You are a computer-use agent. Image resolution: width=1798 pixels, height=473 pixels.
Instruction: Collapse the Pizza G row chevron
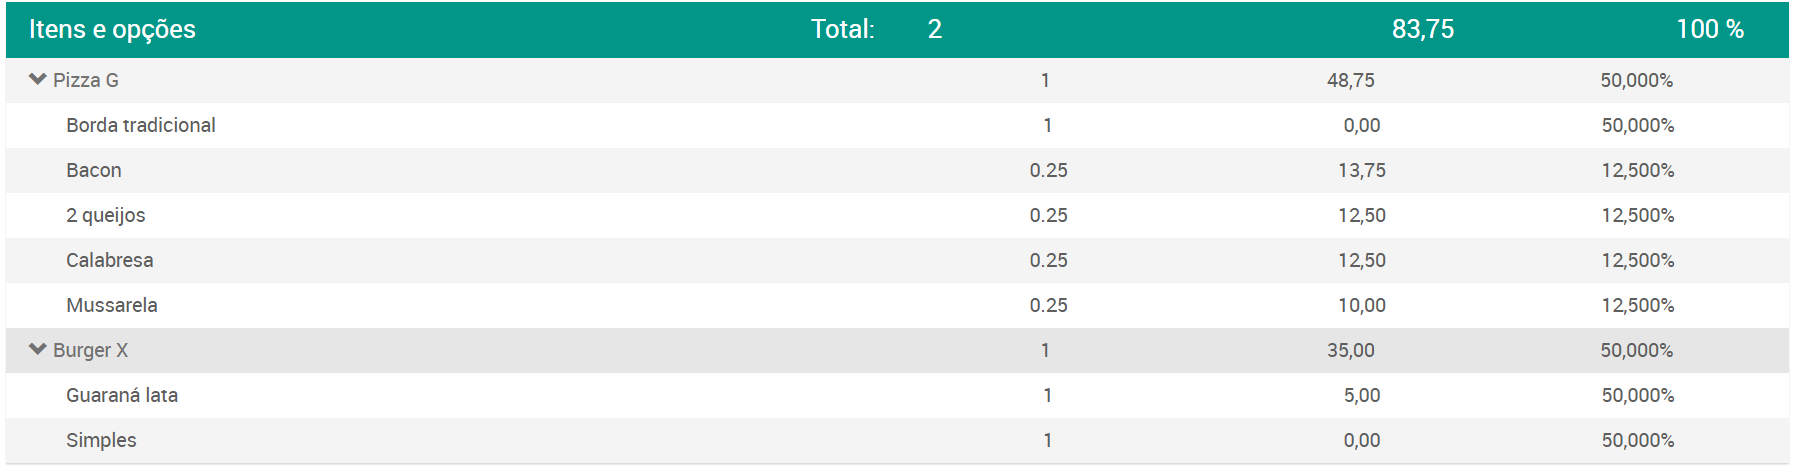click(38, 79)
